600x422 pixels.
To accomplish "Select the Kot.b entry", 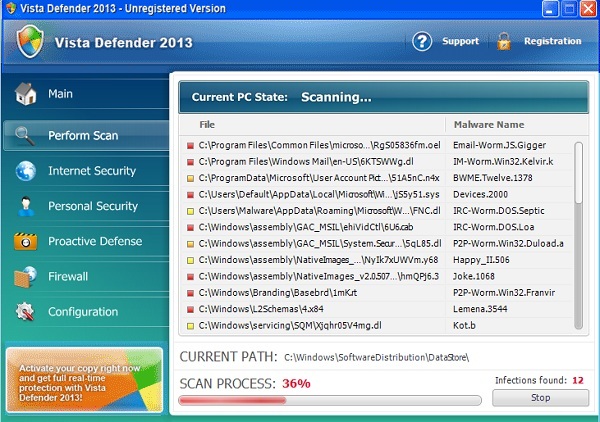I will [x=464, y=326].
